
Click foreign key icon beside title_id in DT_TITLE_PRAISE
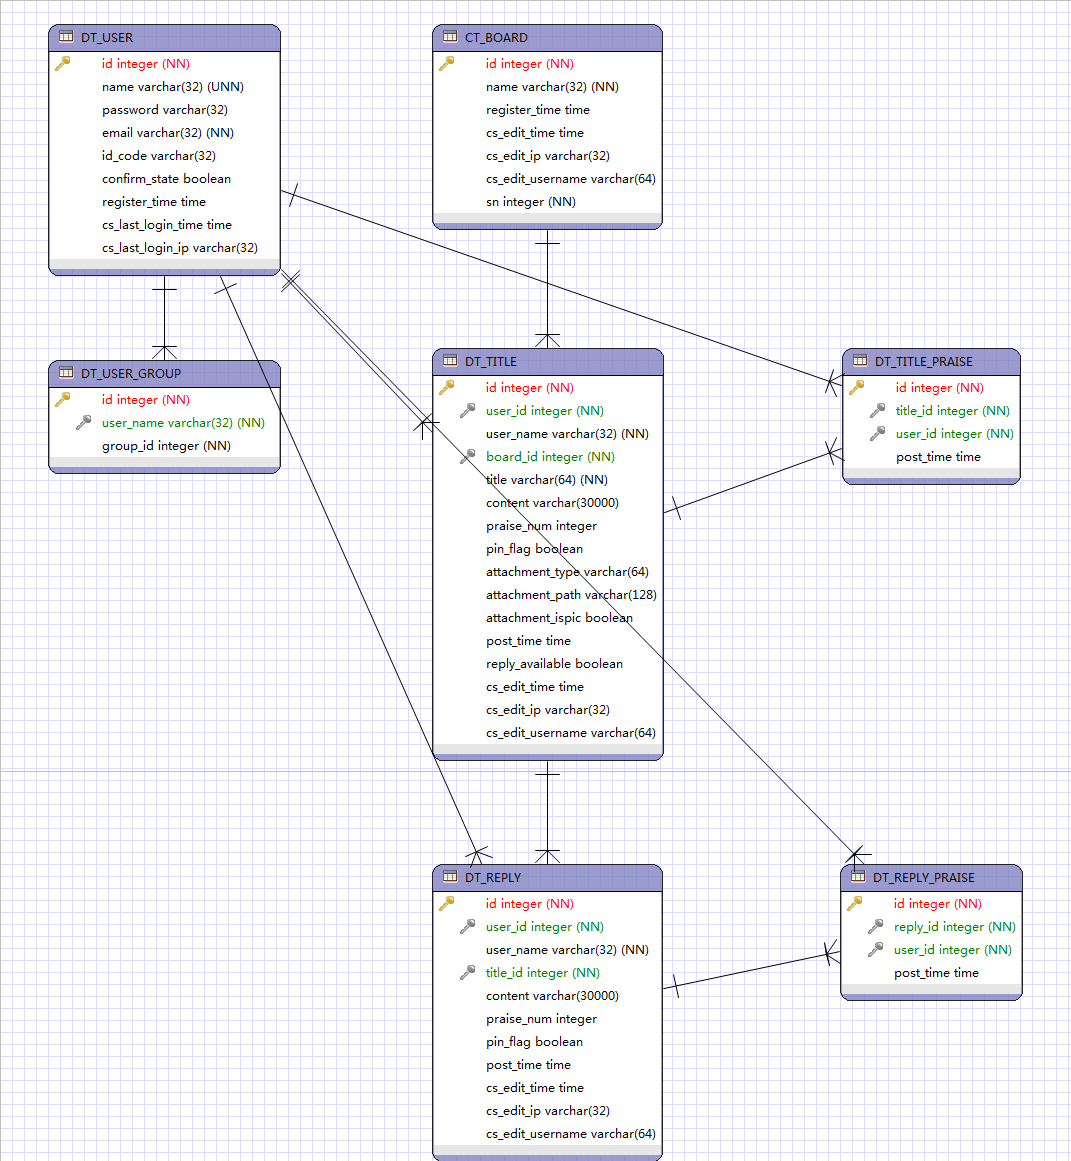(877, 411)
